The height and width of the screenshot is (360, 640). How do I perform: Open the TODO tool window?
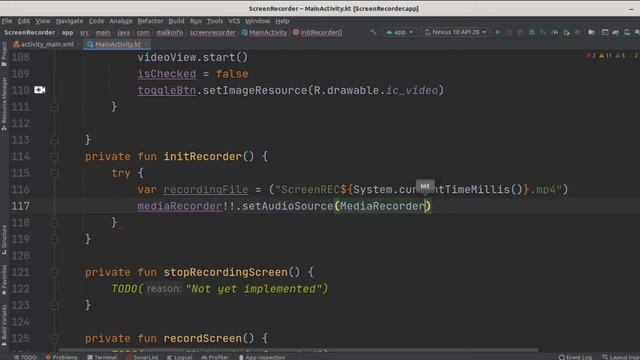coord(25,357)
